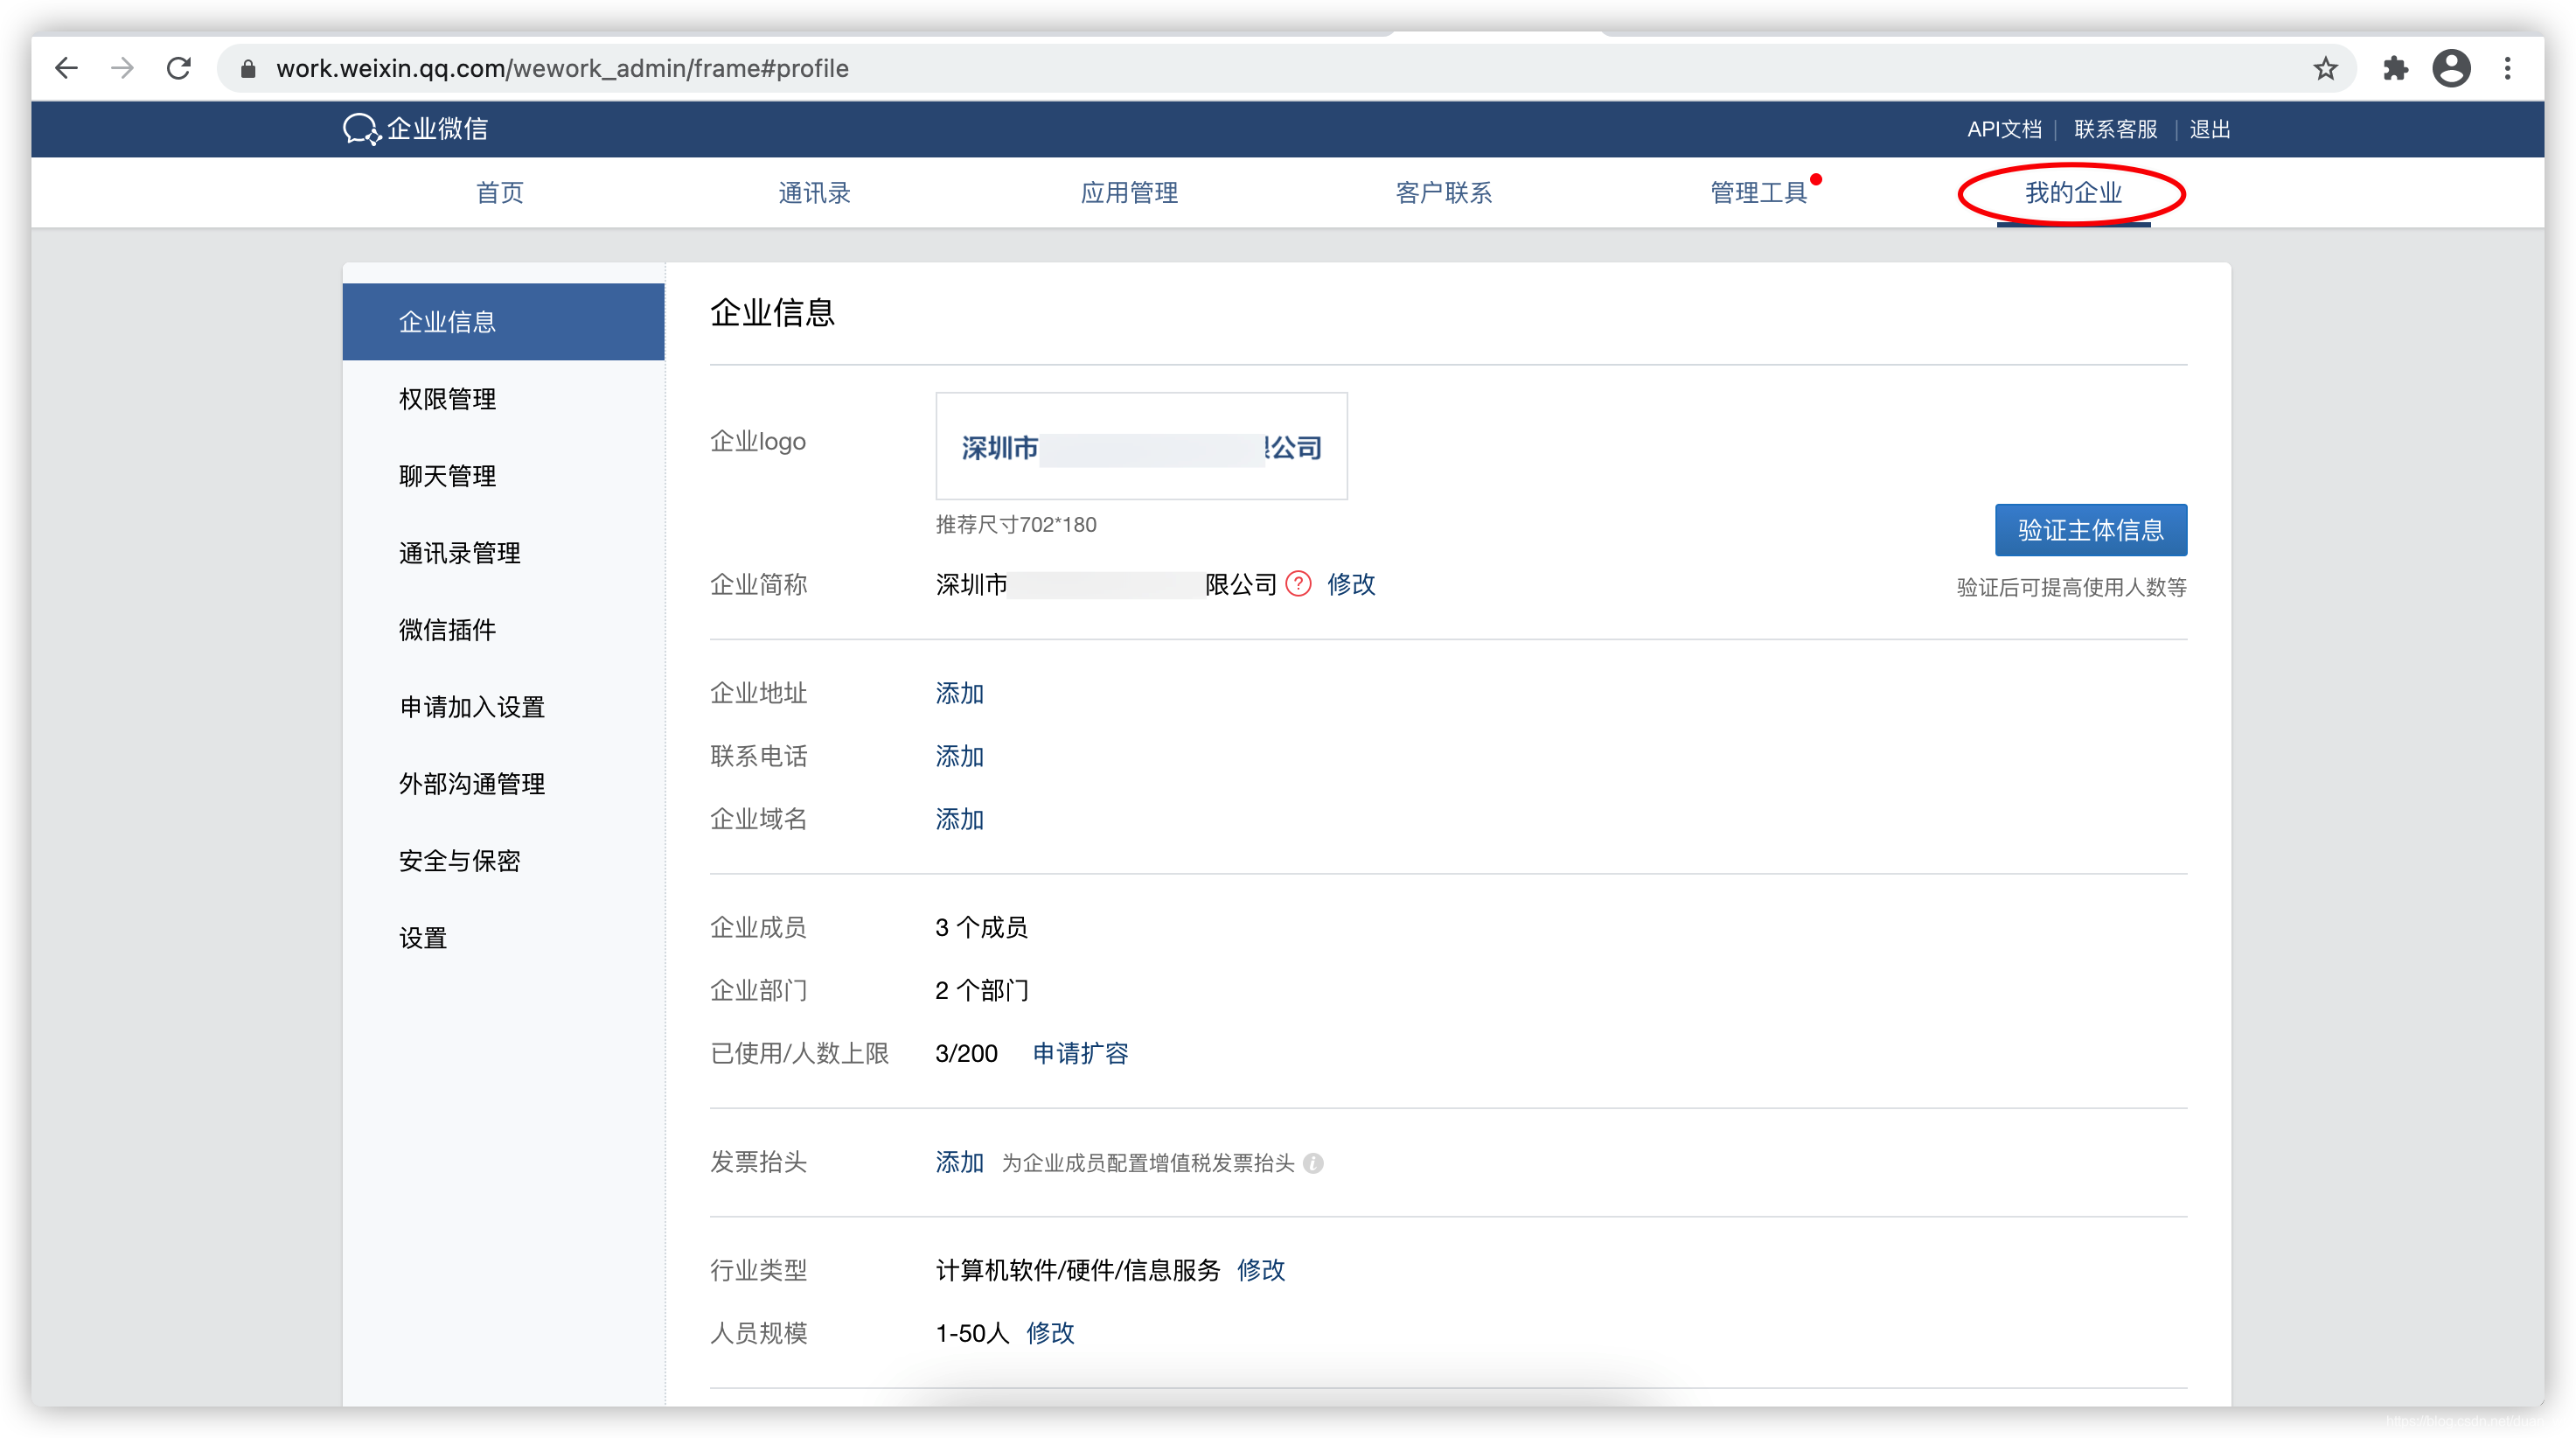The width and height of the screenshot is (2576, 1438).
Task: Click the red question mark beside 企业简称
Action: pos(1298,584)
